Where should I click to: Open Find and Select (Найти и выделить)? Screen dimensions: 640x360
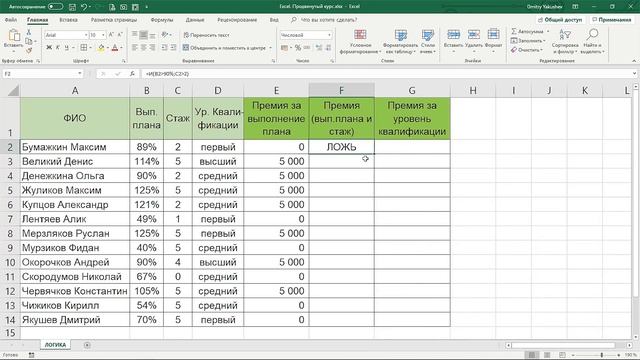pos(593,42)
